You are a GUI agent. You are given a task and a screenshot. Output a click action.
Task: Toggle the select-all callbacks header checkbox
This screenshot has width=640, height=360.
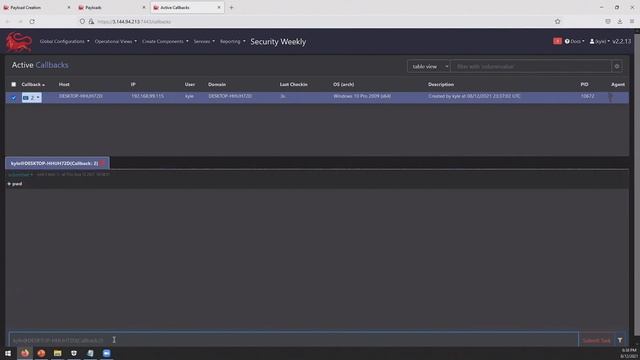13,84
